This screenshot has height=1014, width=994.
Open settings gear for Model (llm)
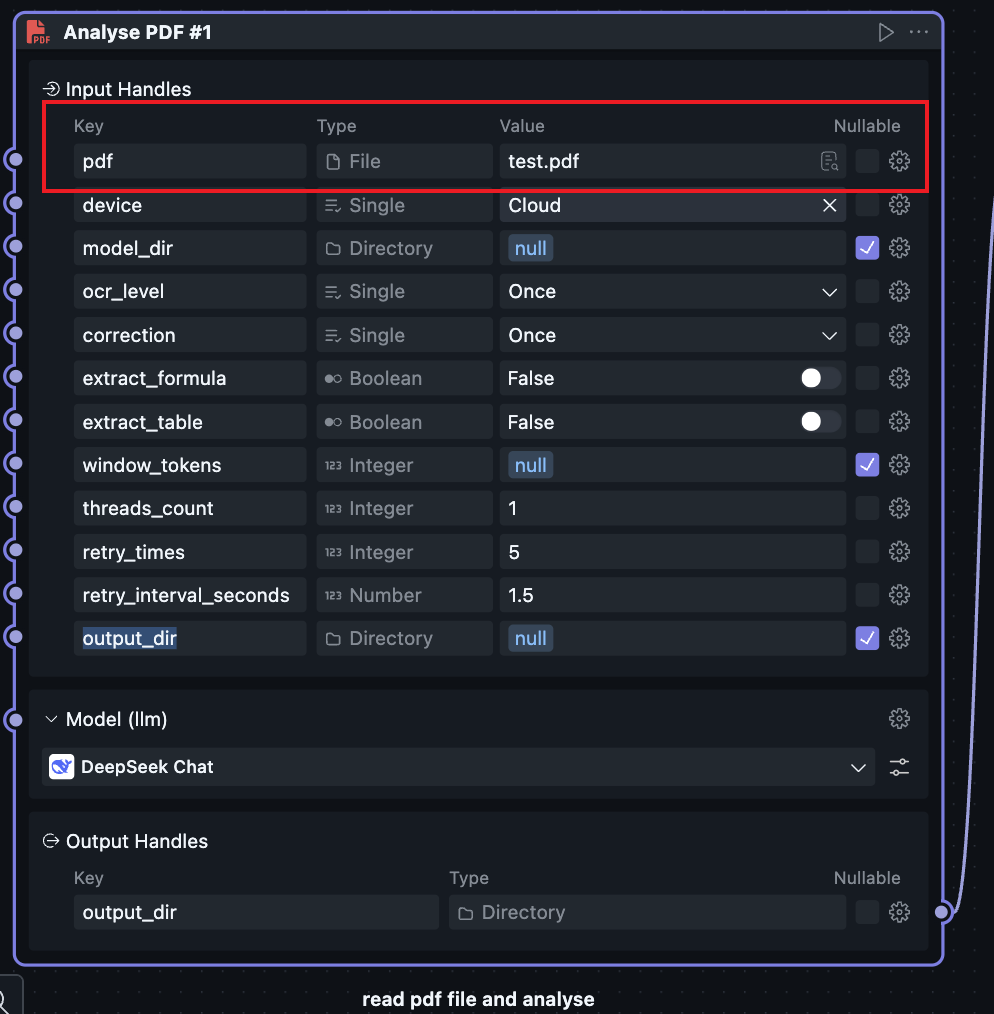click(899, 718)
